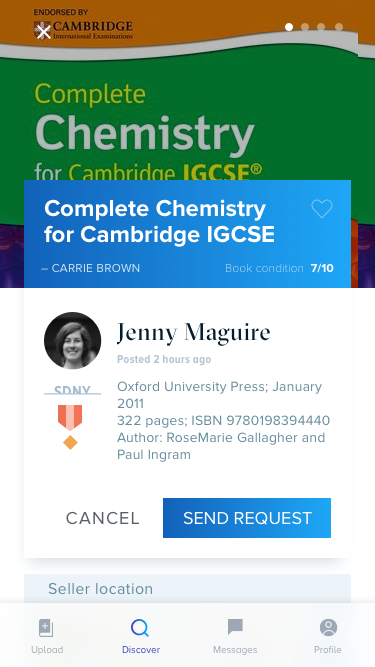Open the Profile person icon
This screenshot has width=375, height=667.
tap(328, 627)
